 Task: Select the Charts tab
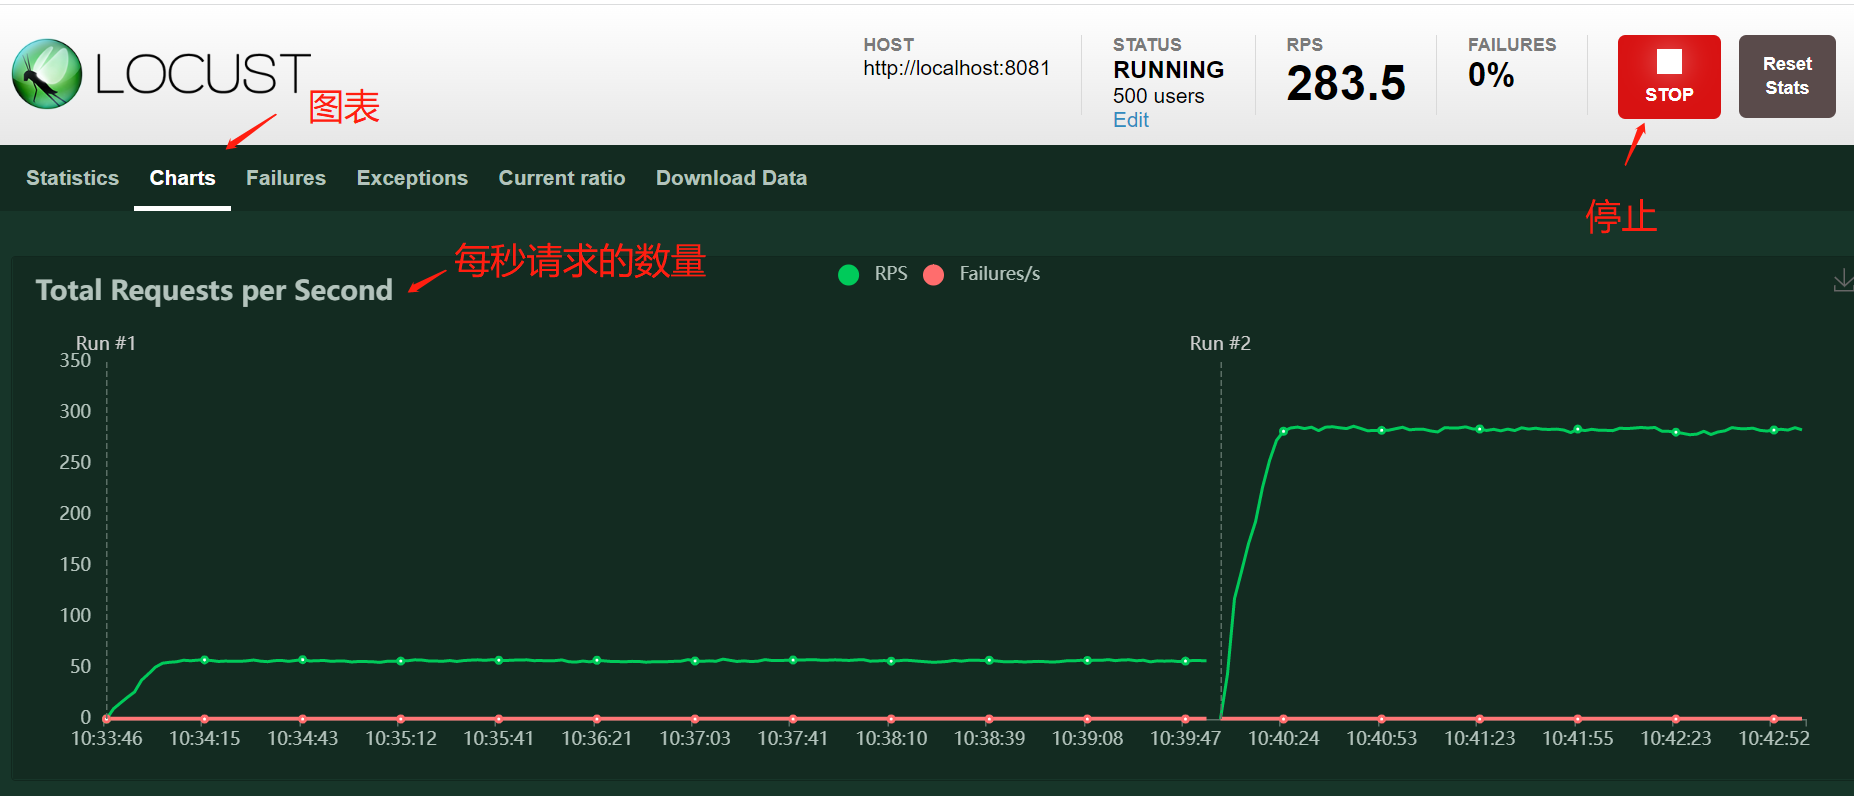[x=182, y=178]
